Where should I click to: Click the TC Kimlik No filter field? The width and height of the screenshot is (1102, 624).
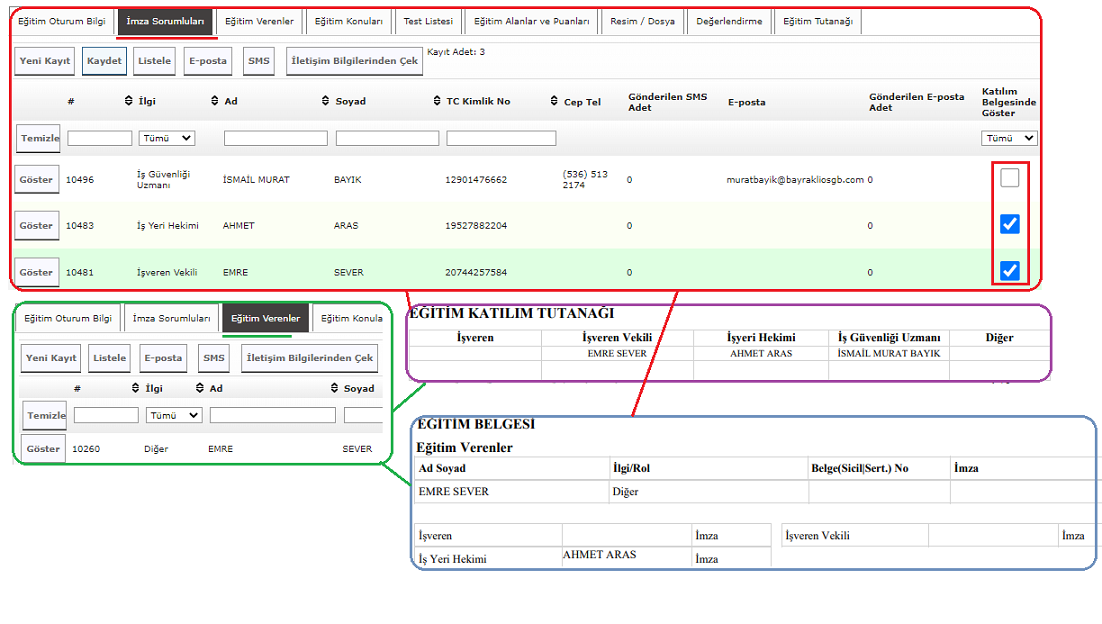coord(501,138)
